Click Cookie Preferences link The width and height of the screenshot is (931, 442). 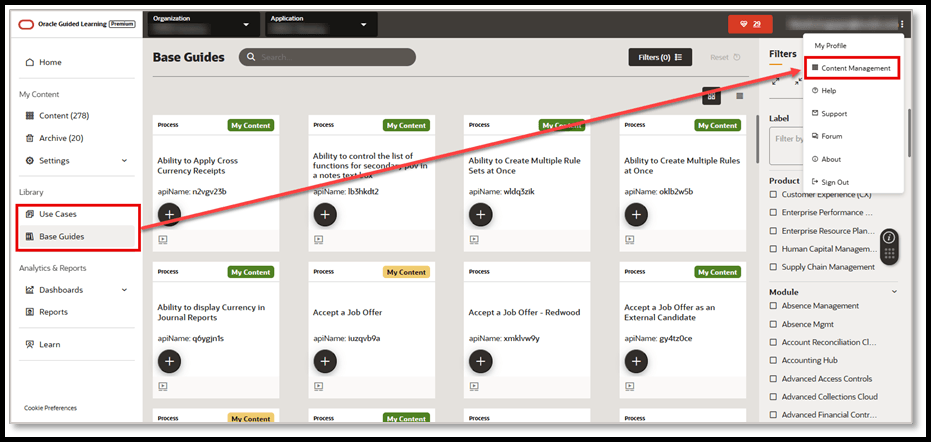(50, 408)
